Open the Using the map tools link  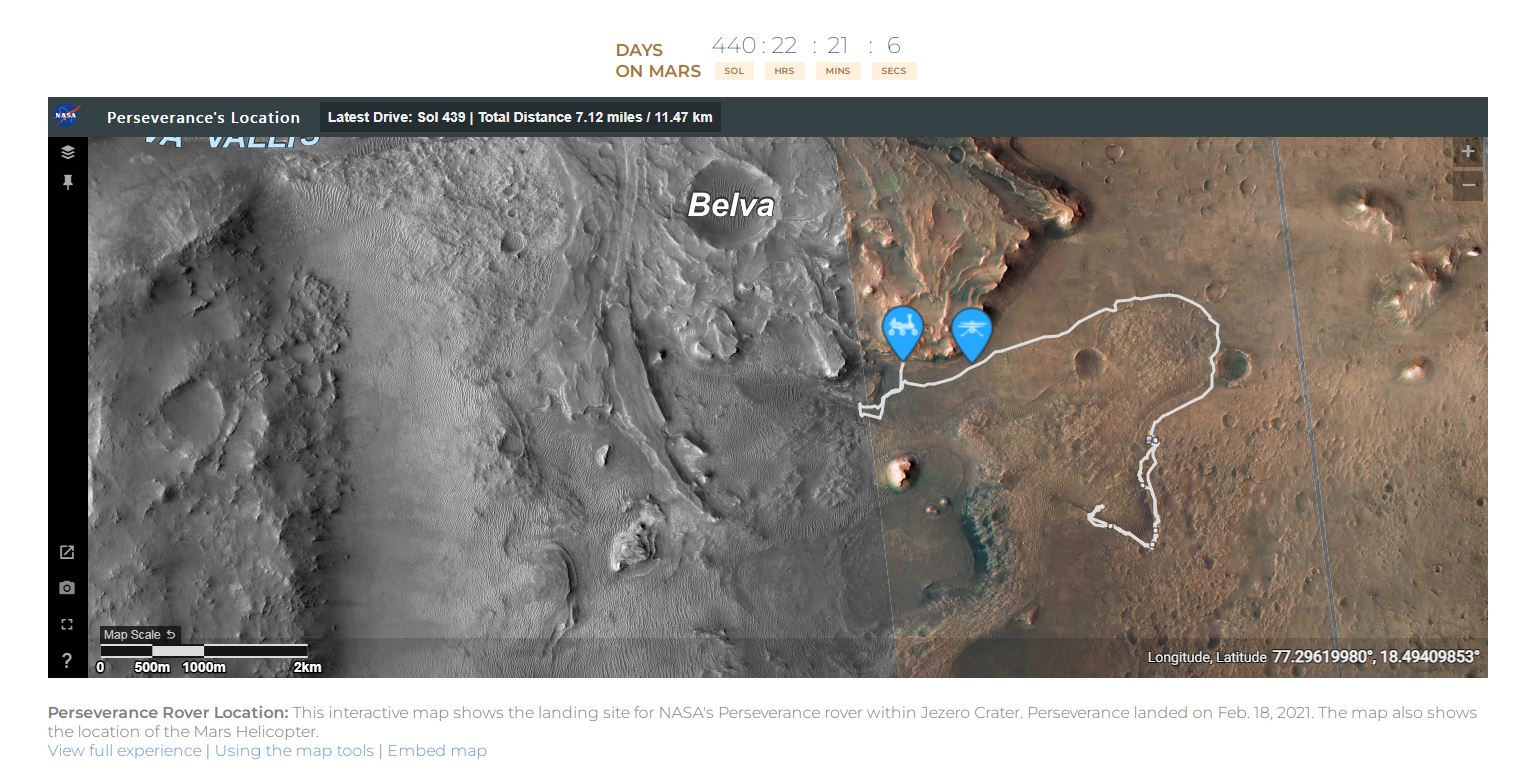(x=294, y=750)
